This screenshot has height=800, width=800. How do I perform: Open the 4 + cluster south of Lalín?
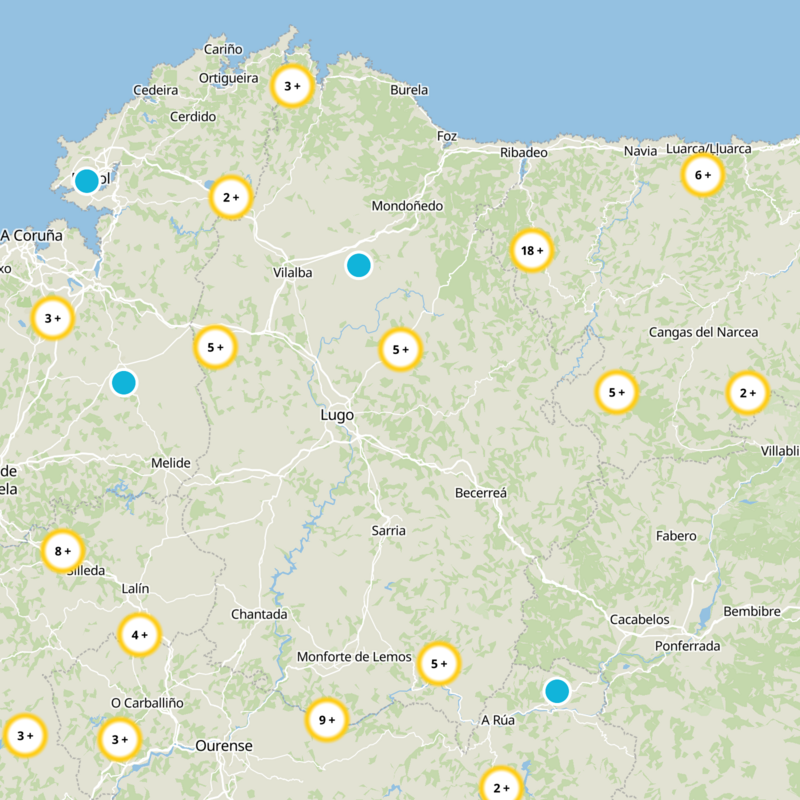pos(139,635)
